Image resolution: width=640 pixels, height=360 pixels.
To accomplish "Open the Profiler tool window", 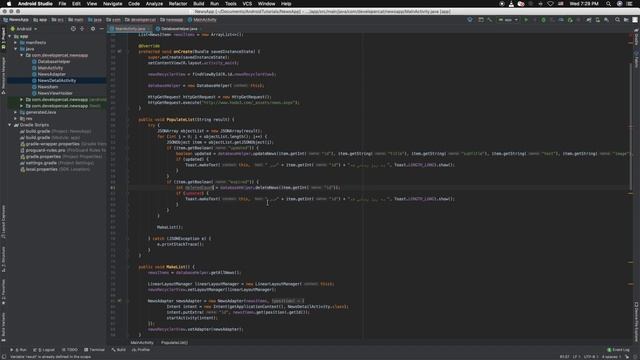I will [x=141, y=350].
